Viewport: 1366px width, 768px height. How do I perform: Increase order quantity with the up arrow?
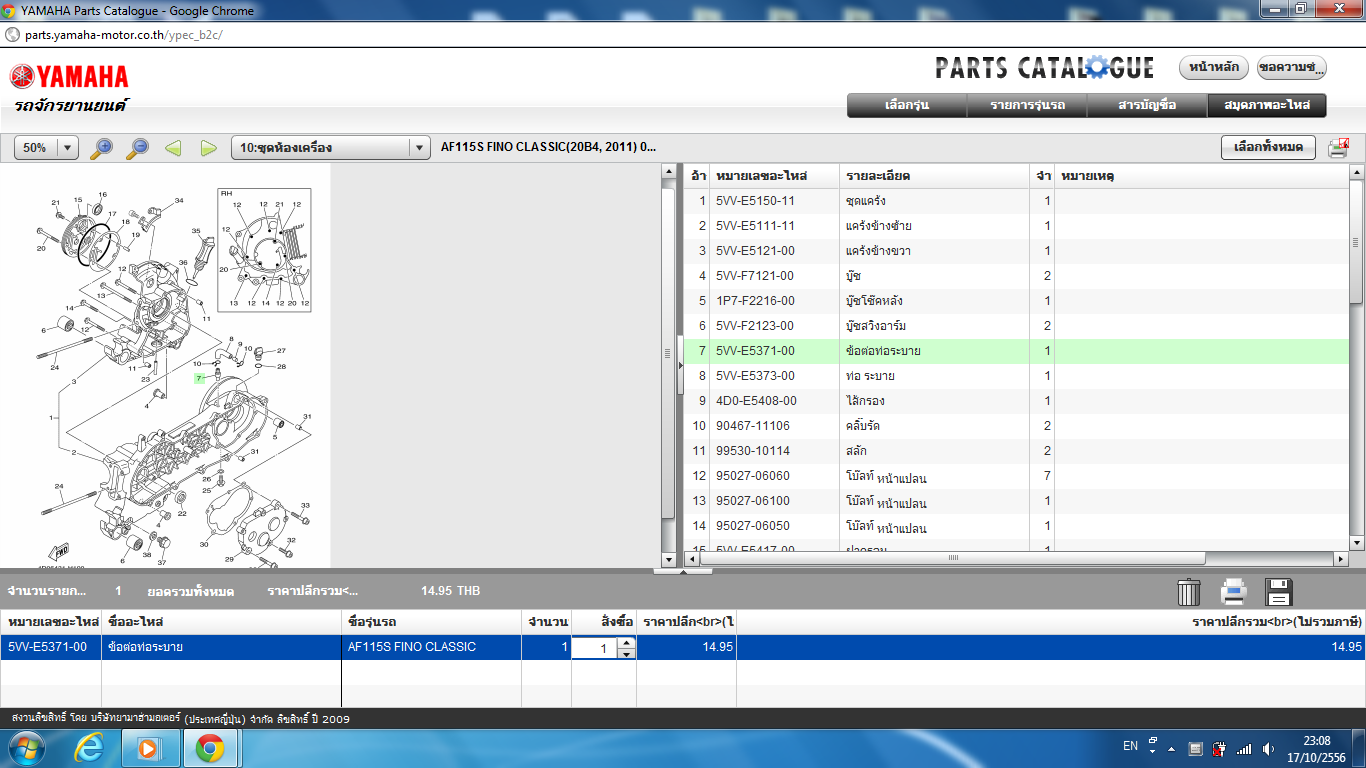(x=626, y=642)
